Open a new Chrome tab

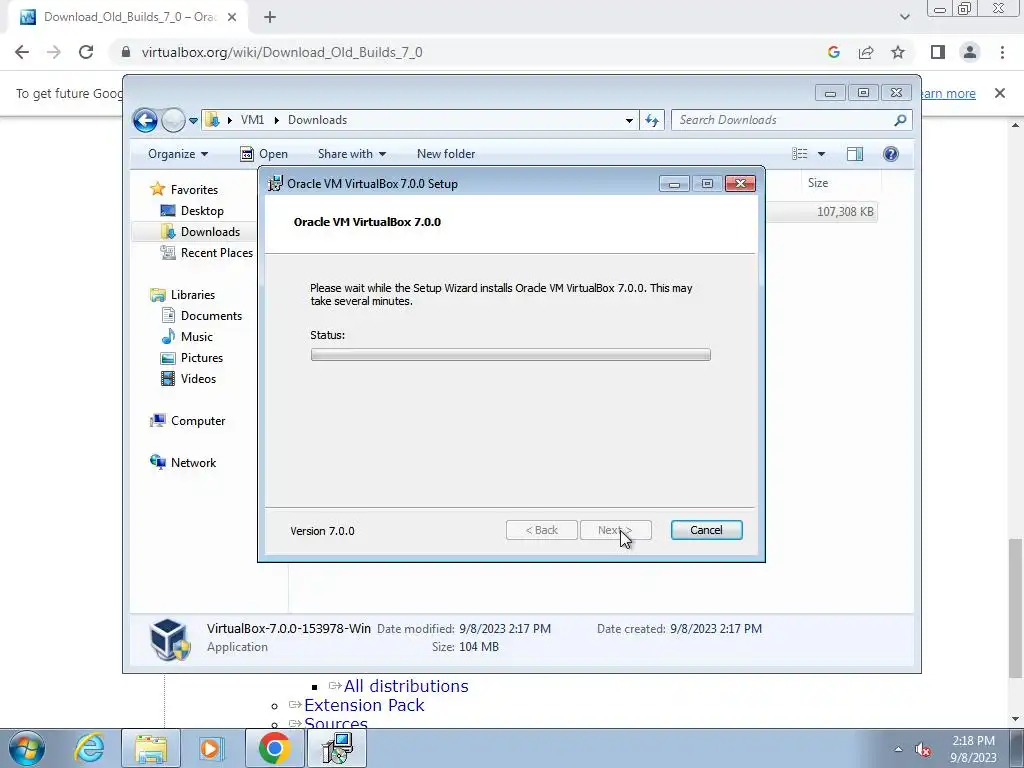(270, 18)
